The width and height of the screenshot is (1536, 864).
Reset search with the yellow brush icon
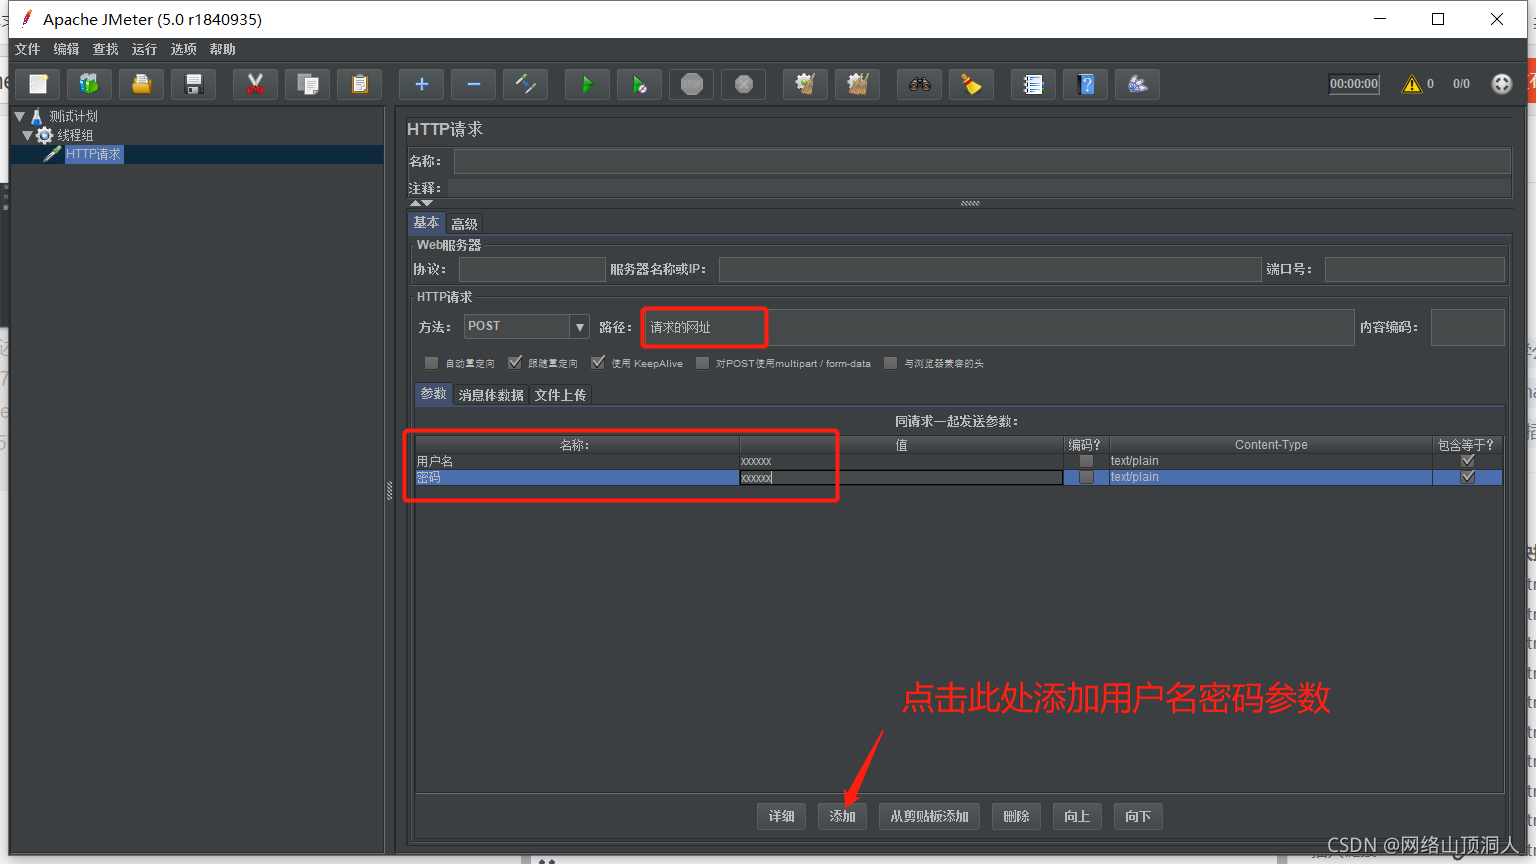point(971,84)
